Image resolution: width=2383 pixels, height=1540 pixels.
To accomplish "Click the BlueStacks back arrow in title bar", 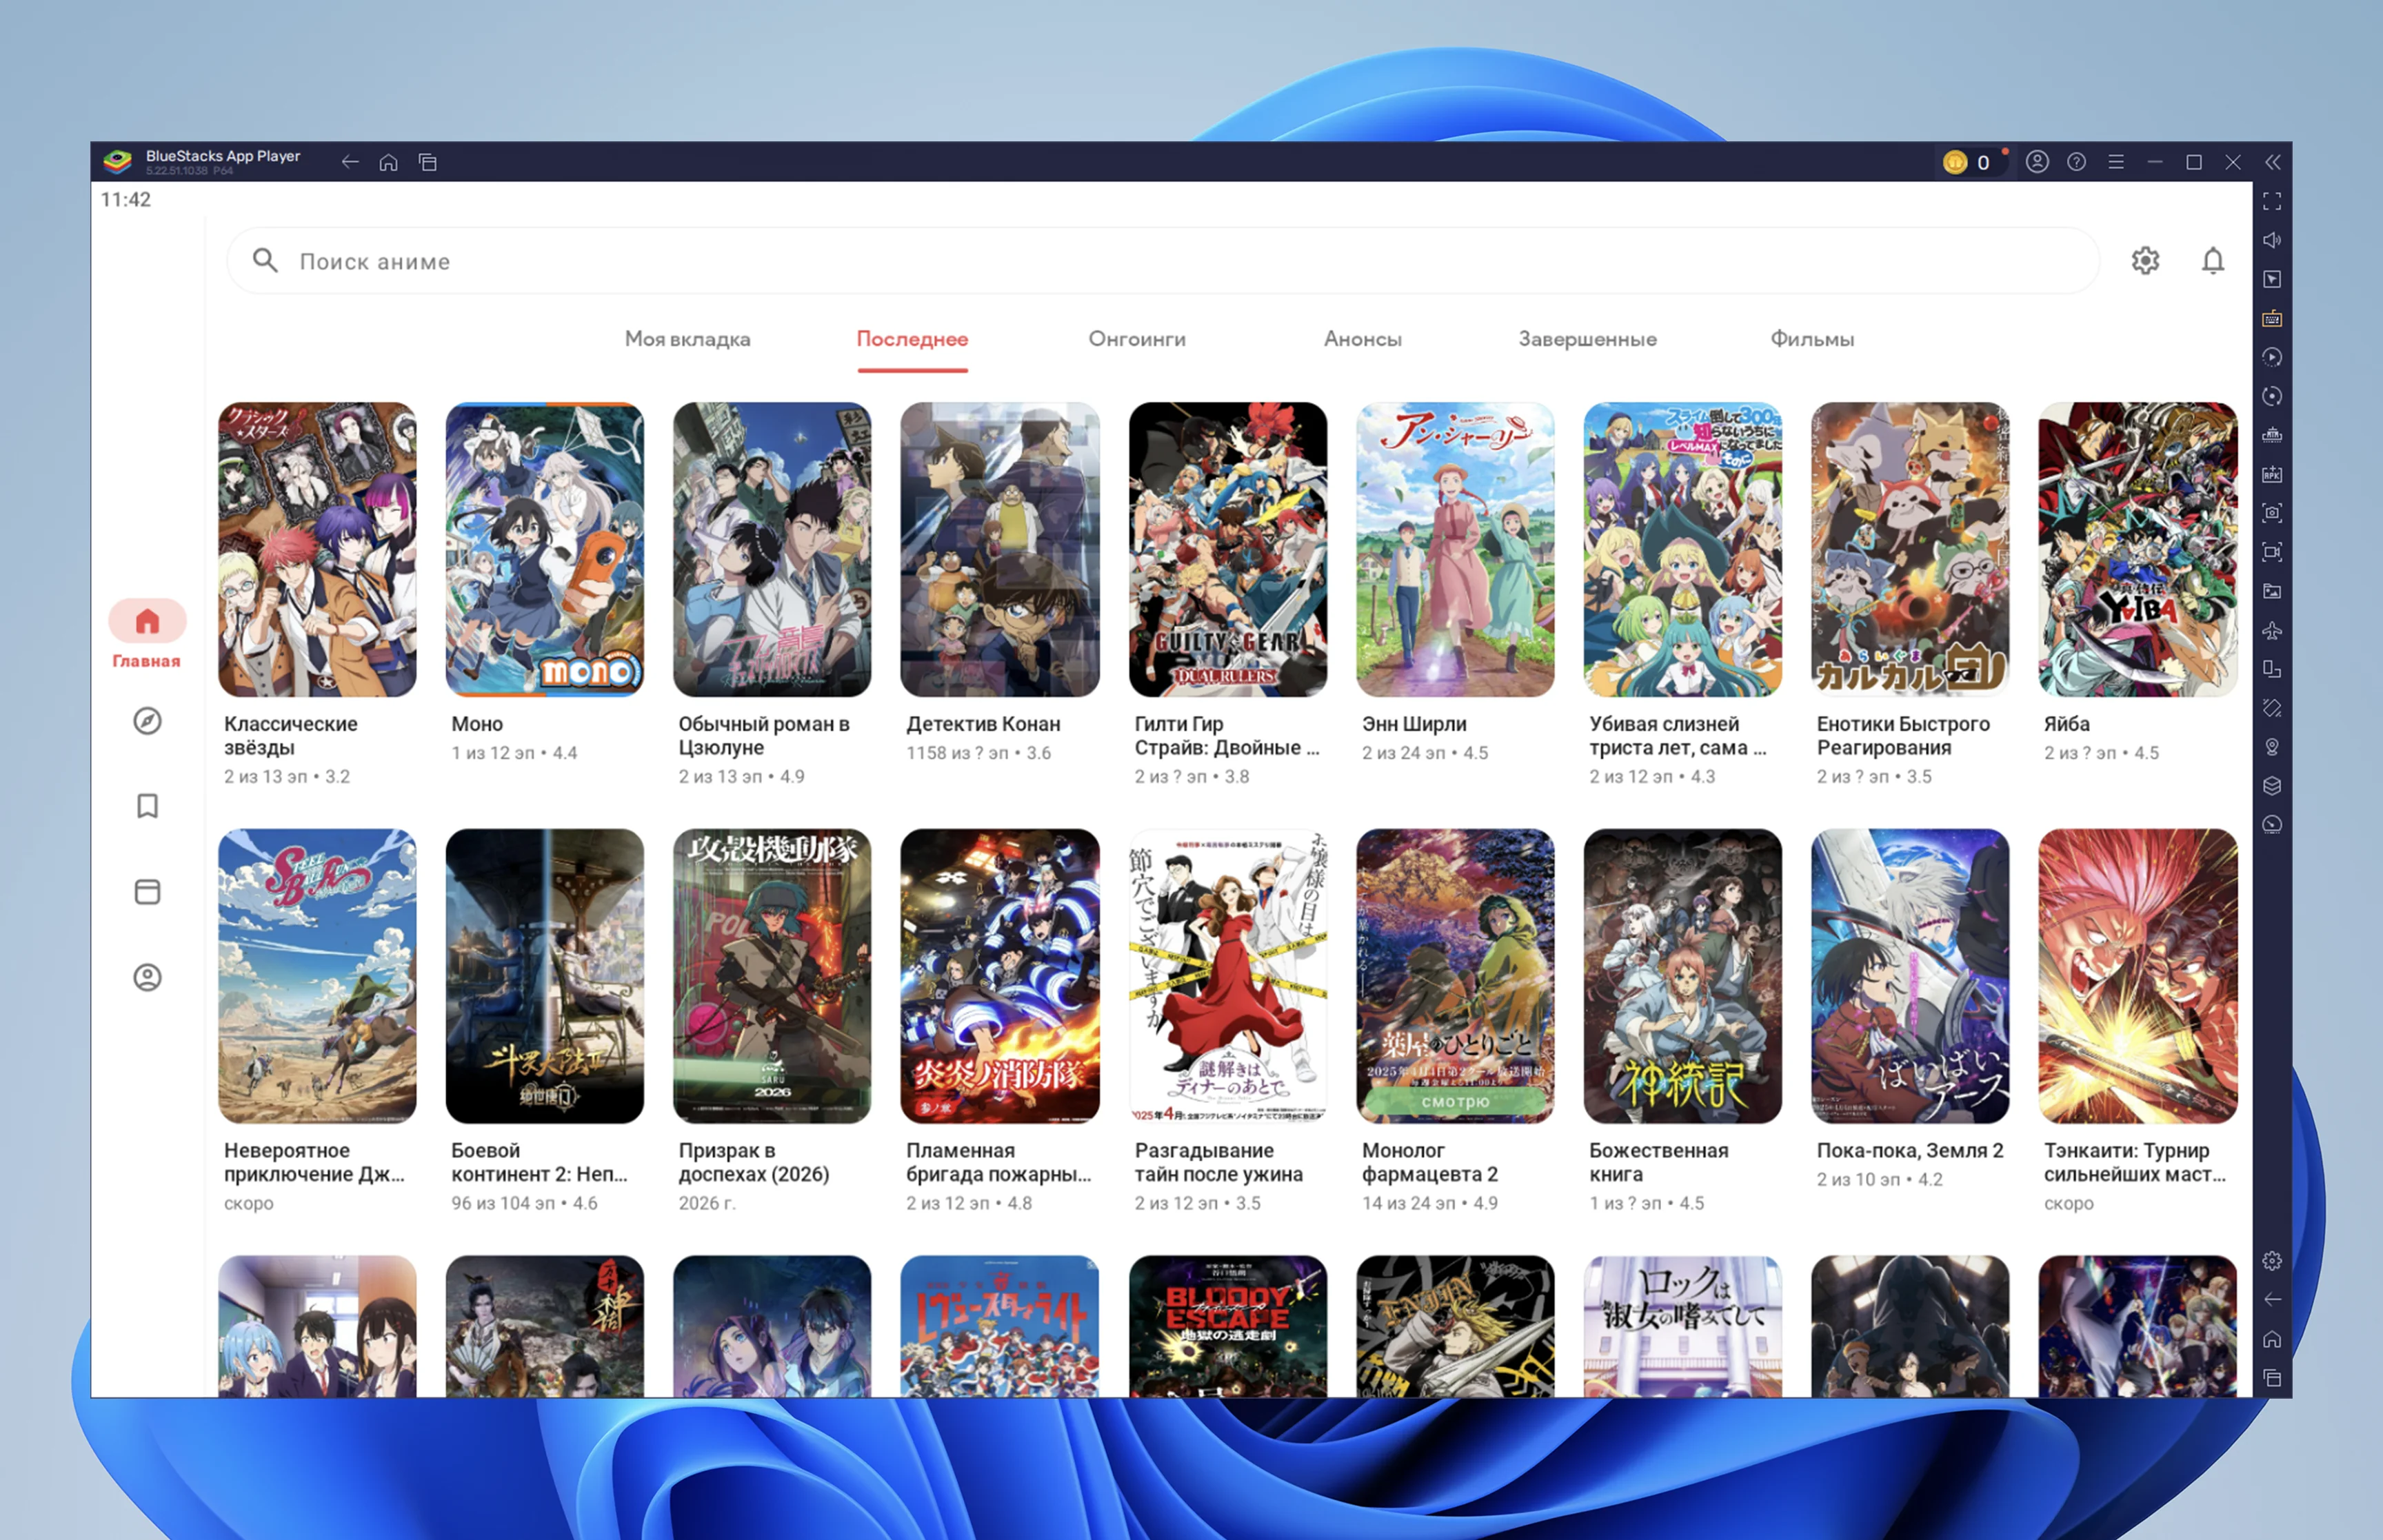I will [349, 162].
